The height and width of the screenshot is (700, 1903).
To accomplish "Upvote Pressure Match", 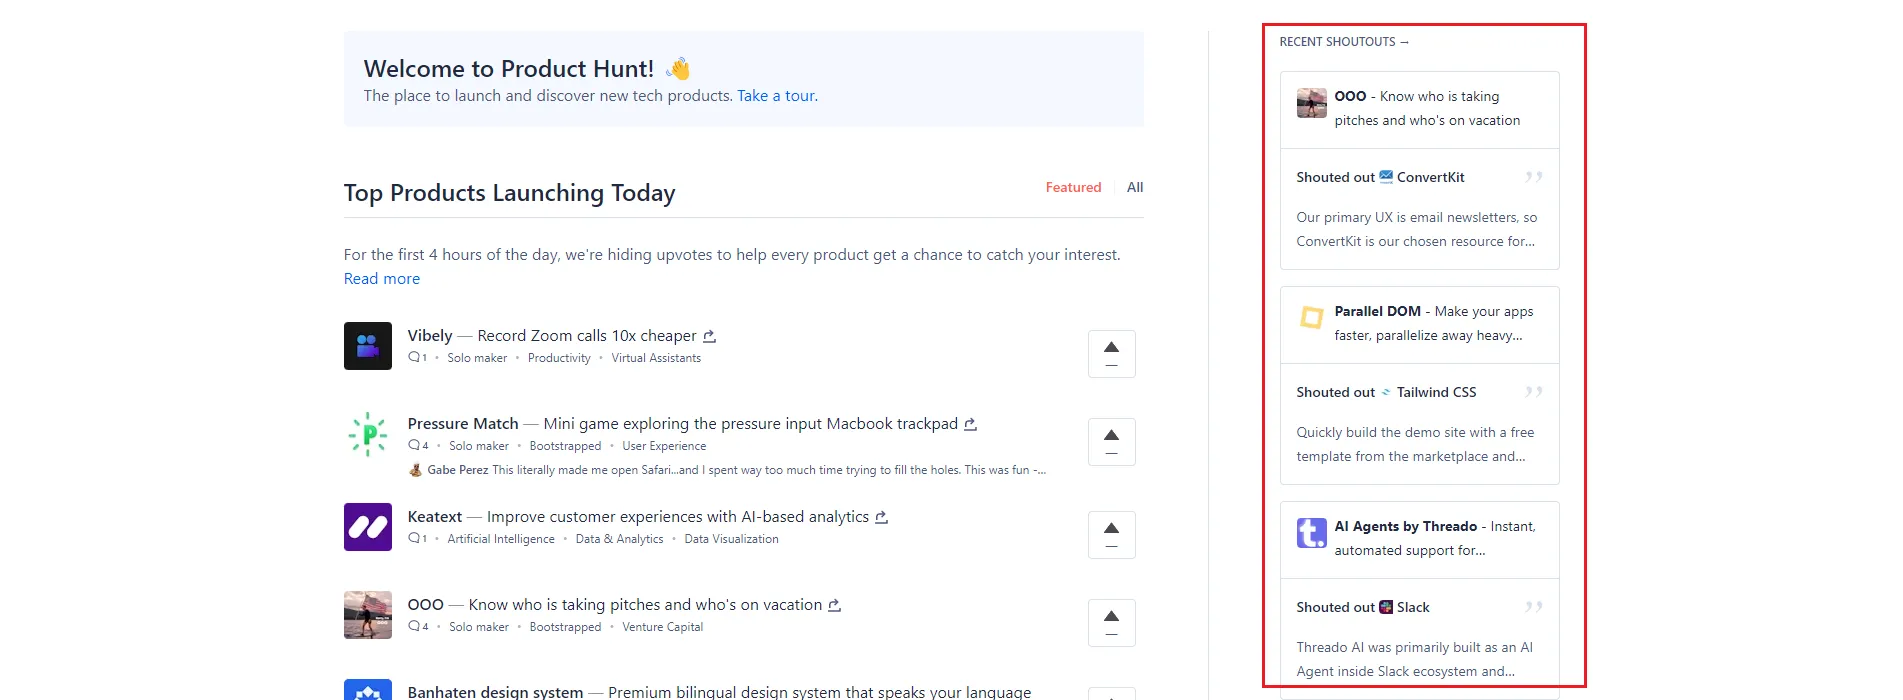I will [x=1111, y=442].
